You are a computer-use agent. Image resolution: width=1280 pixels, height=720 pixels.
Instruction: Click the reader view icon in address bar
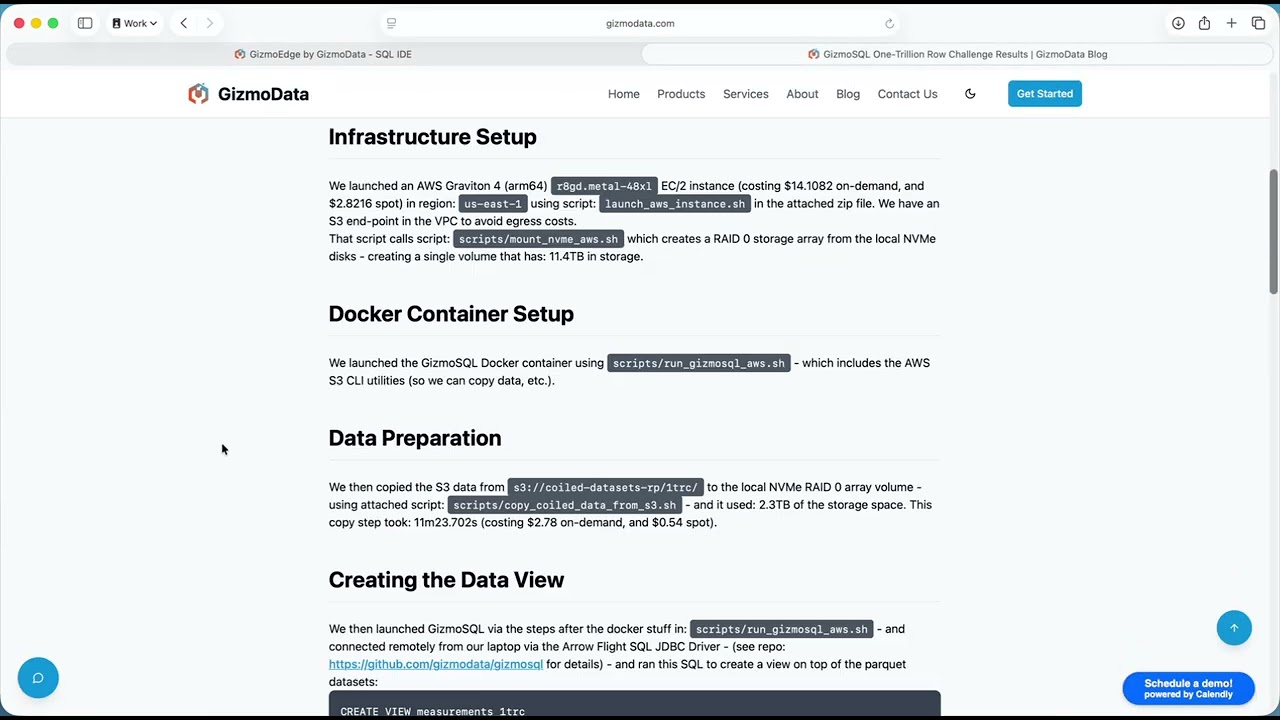click(391, 23)
